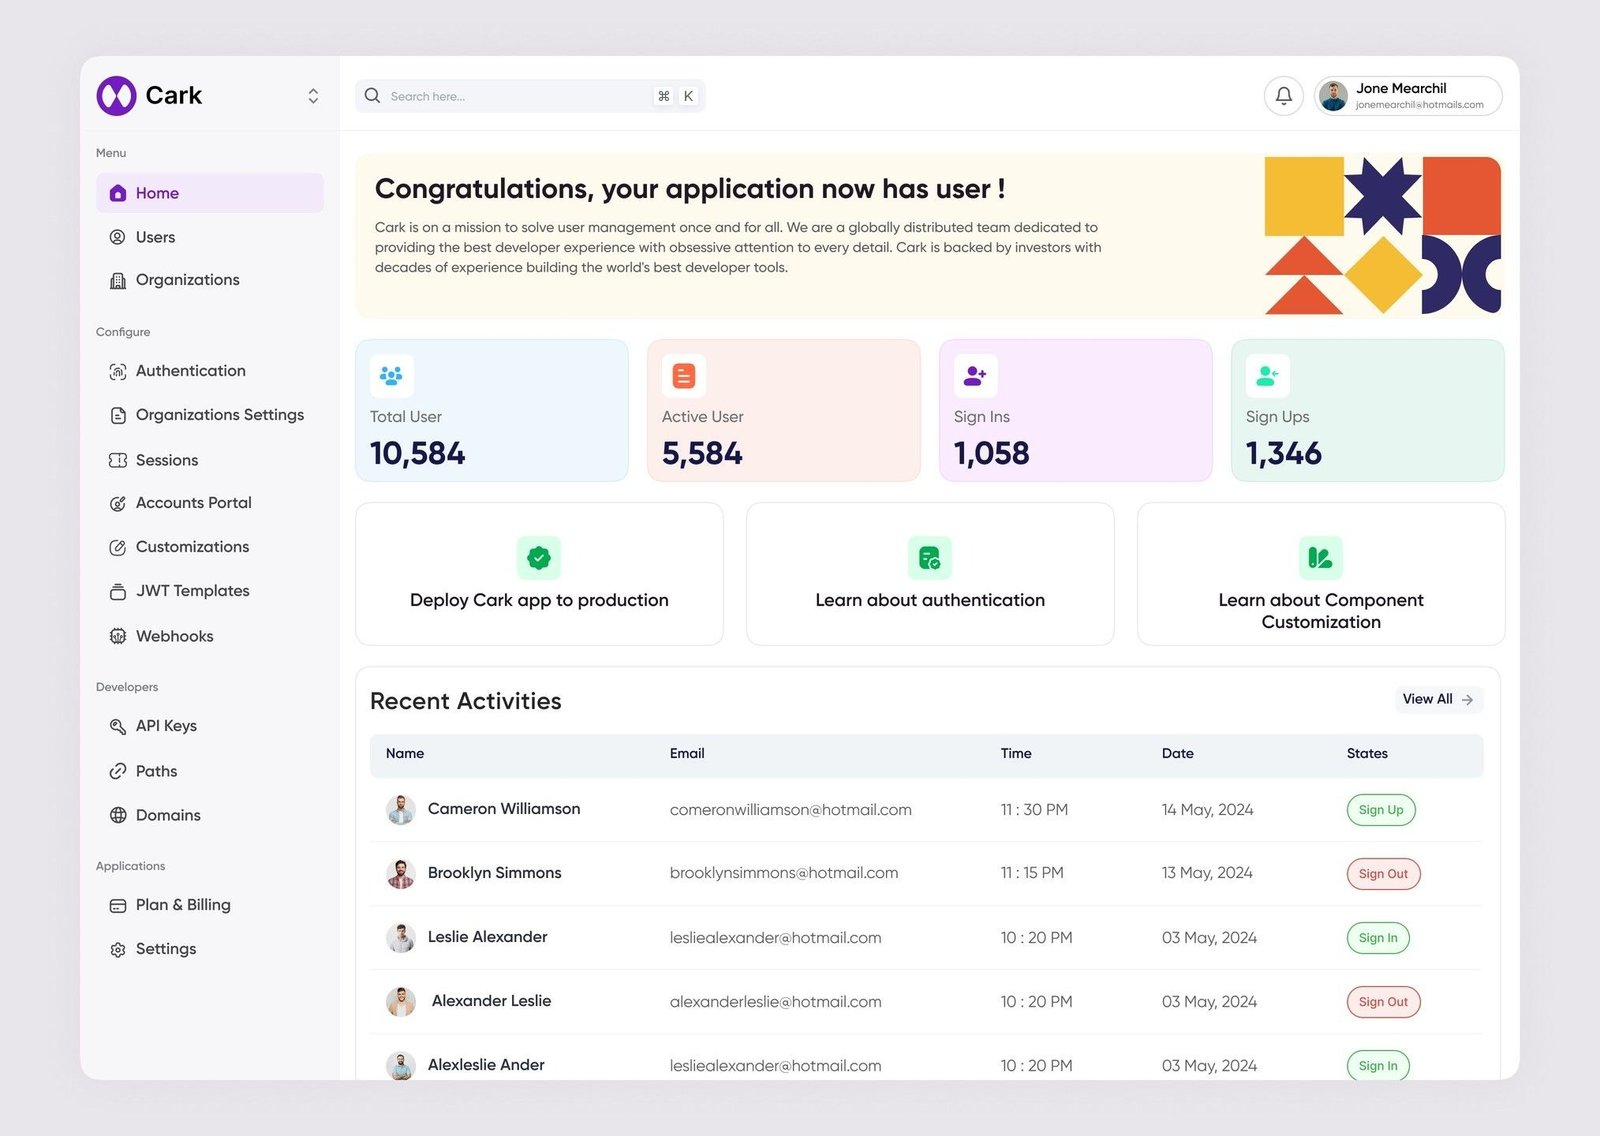This screenshot has height=1136, width=1600.
Task: Click View All recent activities
Action: 1437,699
